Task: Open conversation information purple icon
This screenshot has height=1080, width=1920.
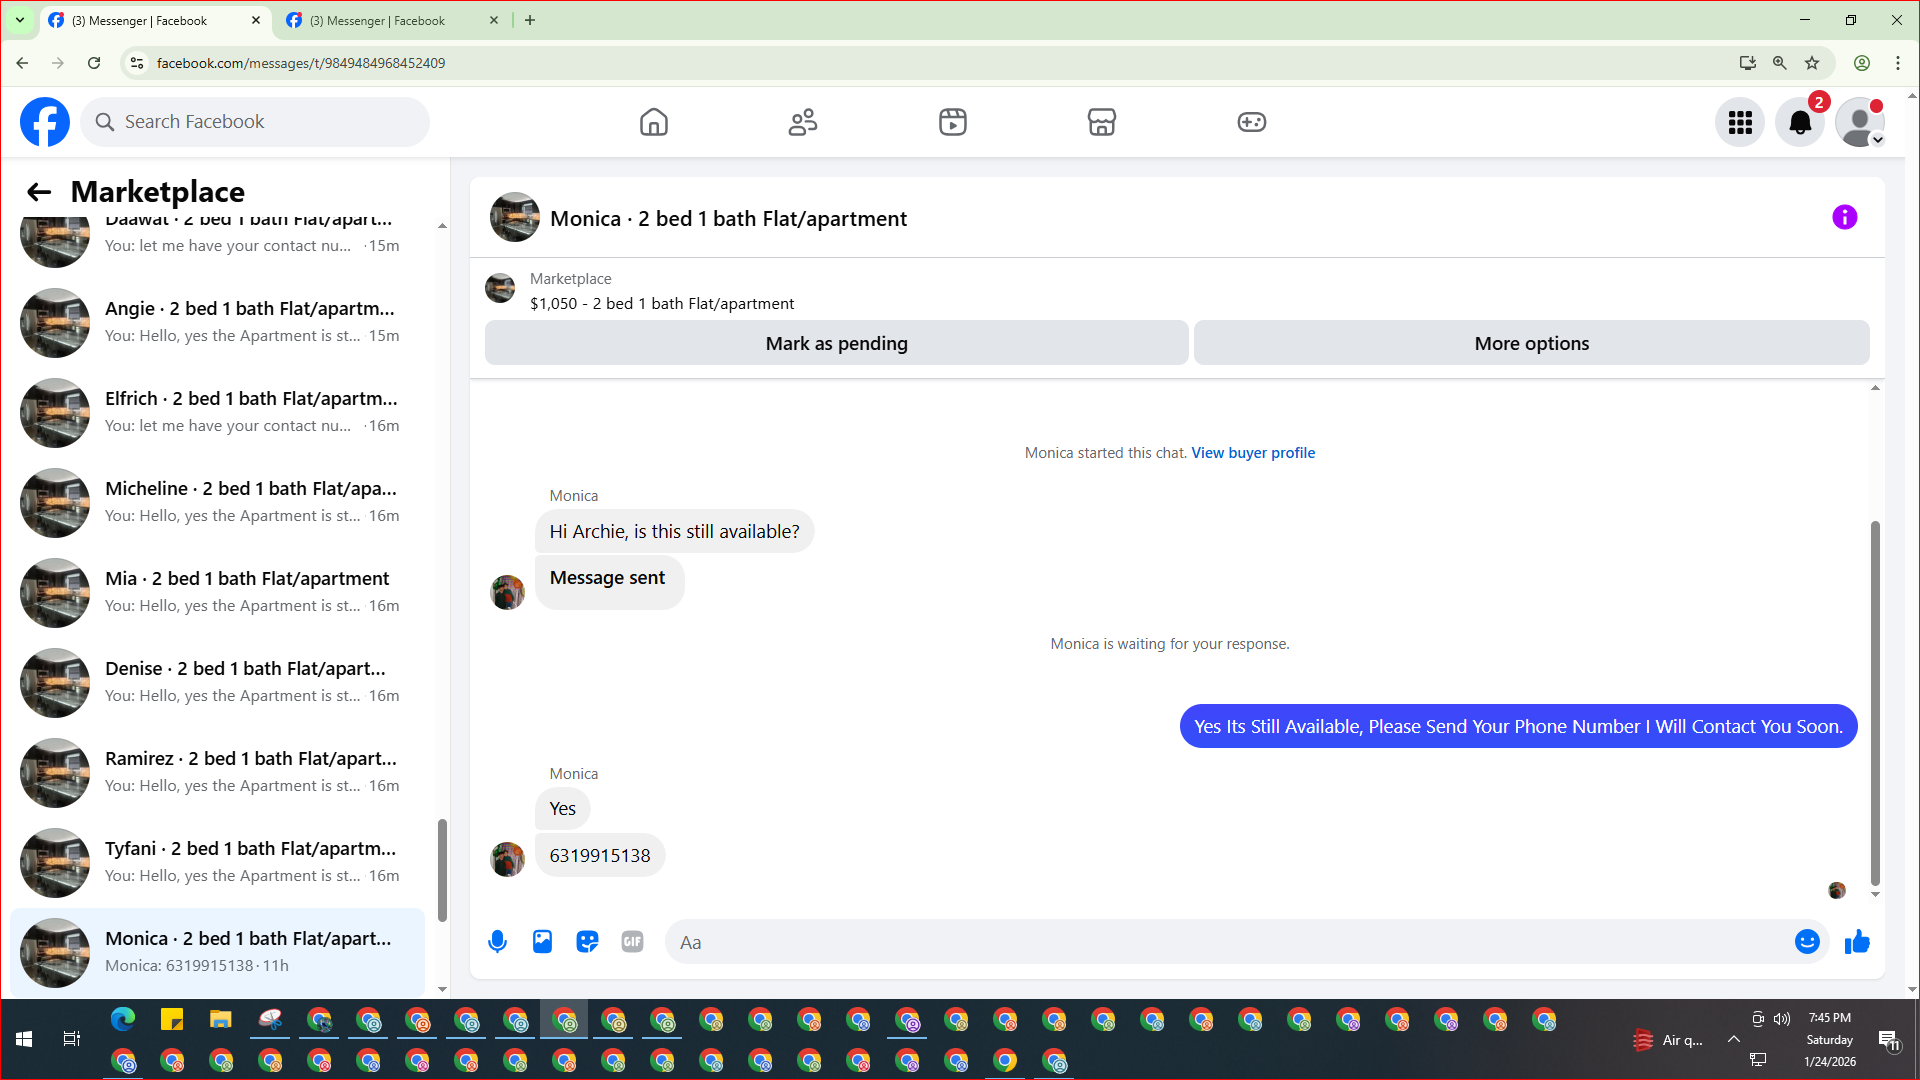Action: 1844,218
